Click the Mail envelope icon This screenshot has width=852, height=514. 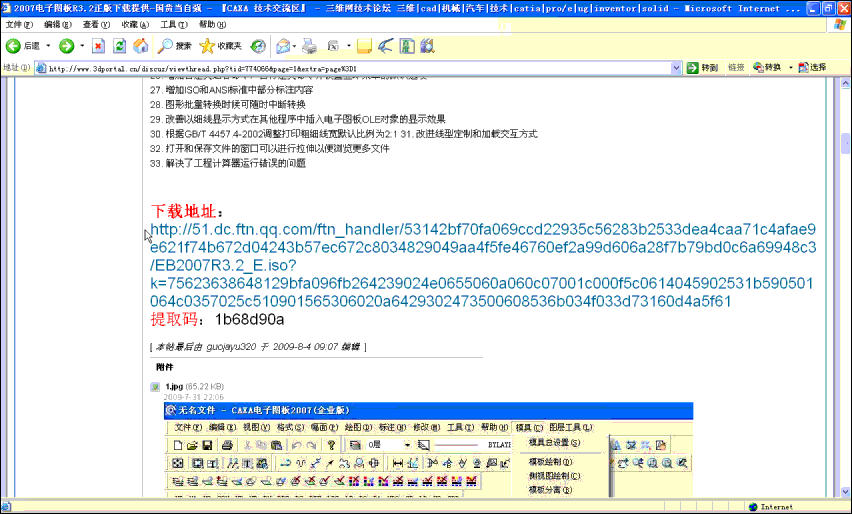coord(283,46)
